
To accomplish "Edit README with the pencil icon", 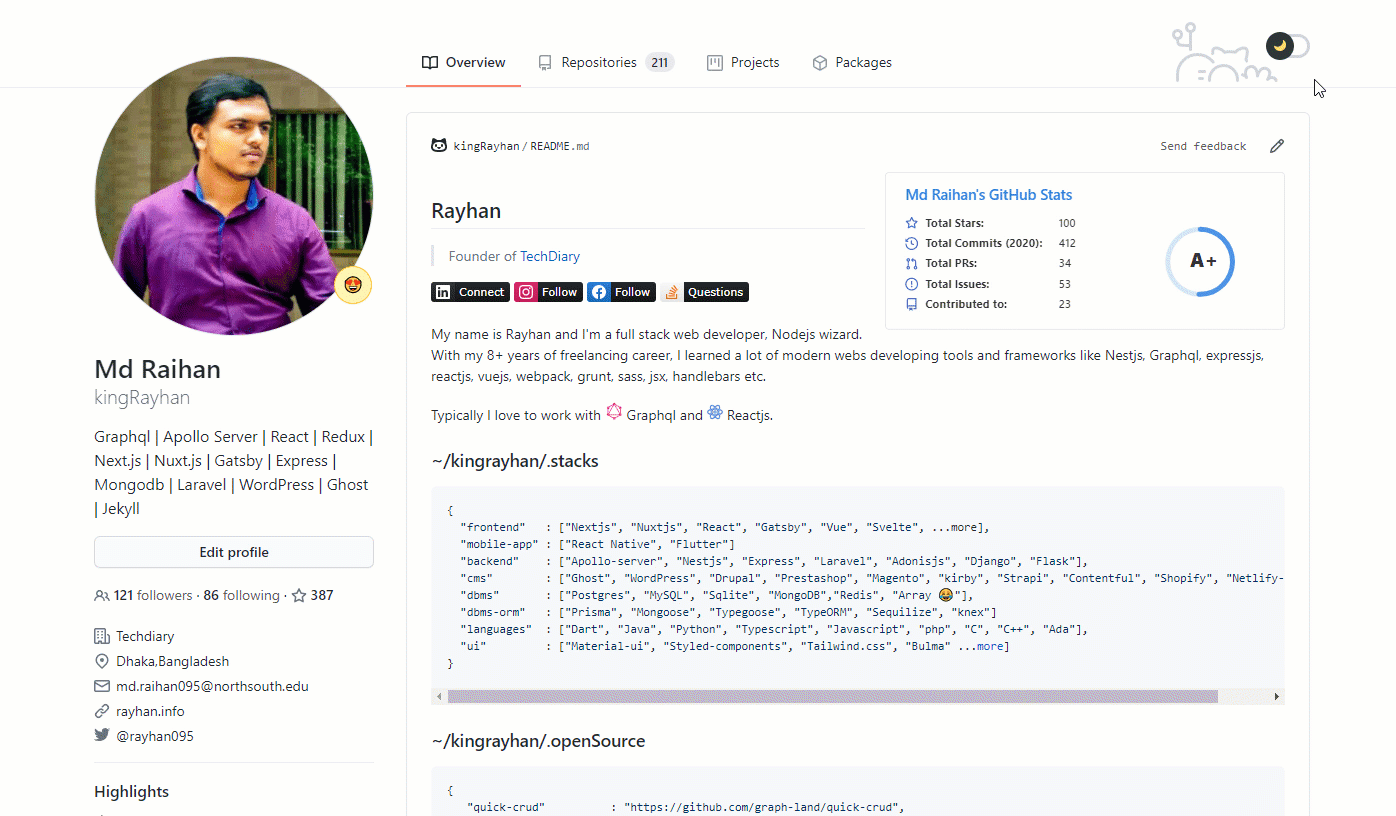I will [x=1277, y=146].
